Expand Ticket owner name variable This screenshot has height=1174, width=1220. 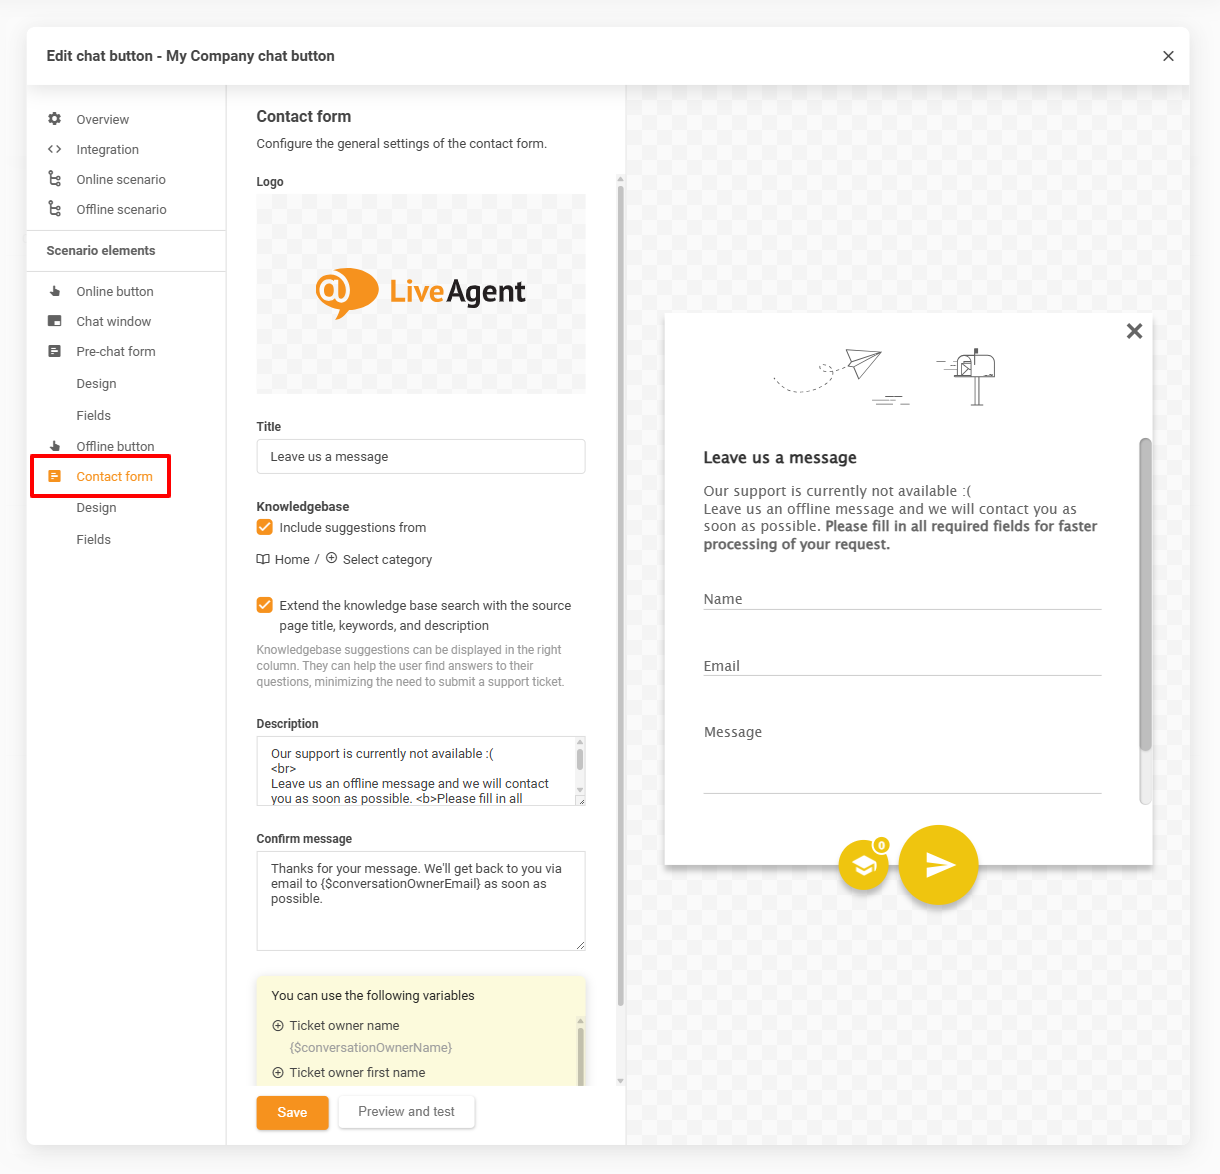(278, 1025)
